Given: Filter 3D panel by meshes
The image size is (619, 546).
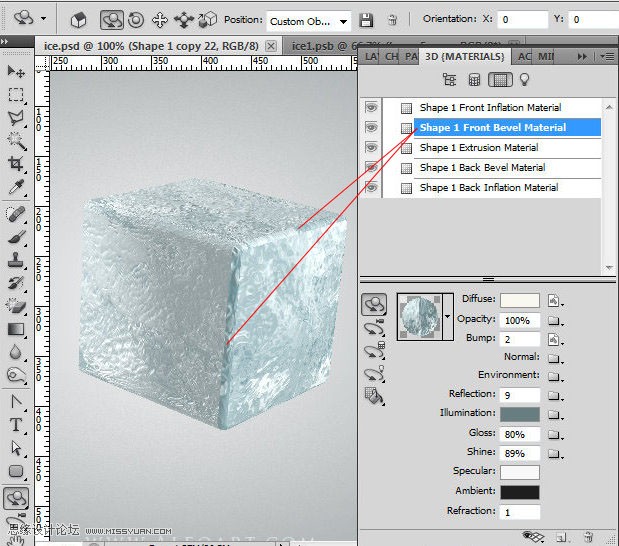Looking at the screenshot, I should click(x=474, y=80).
